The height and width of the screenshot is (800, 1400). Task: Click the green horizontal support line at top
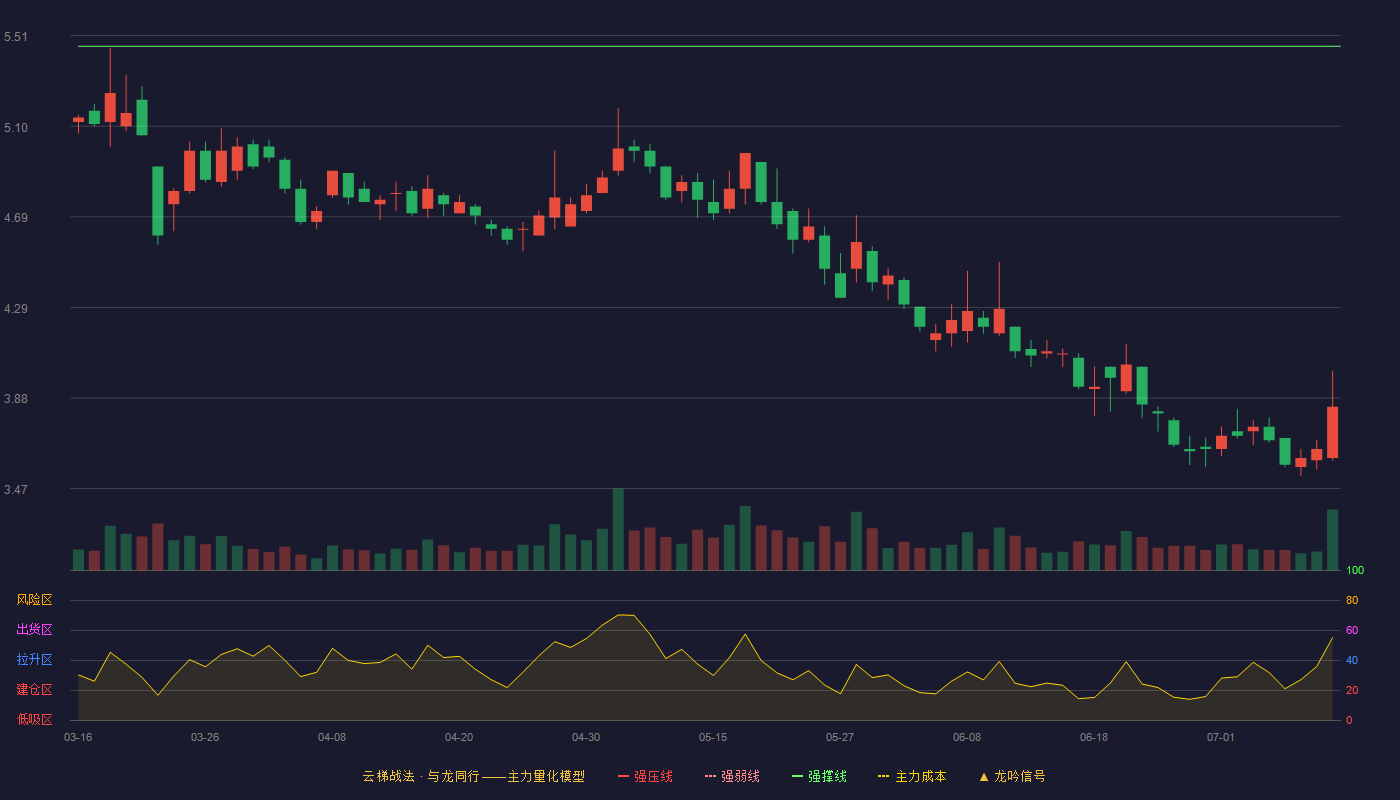pyautogui.click(x=709, y=46)
